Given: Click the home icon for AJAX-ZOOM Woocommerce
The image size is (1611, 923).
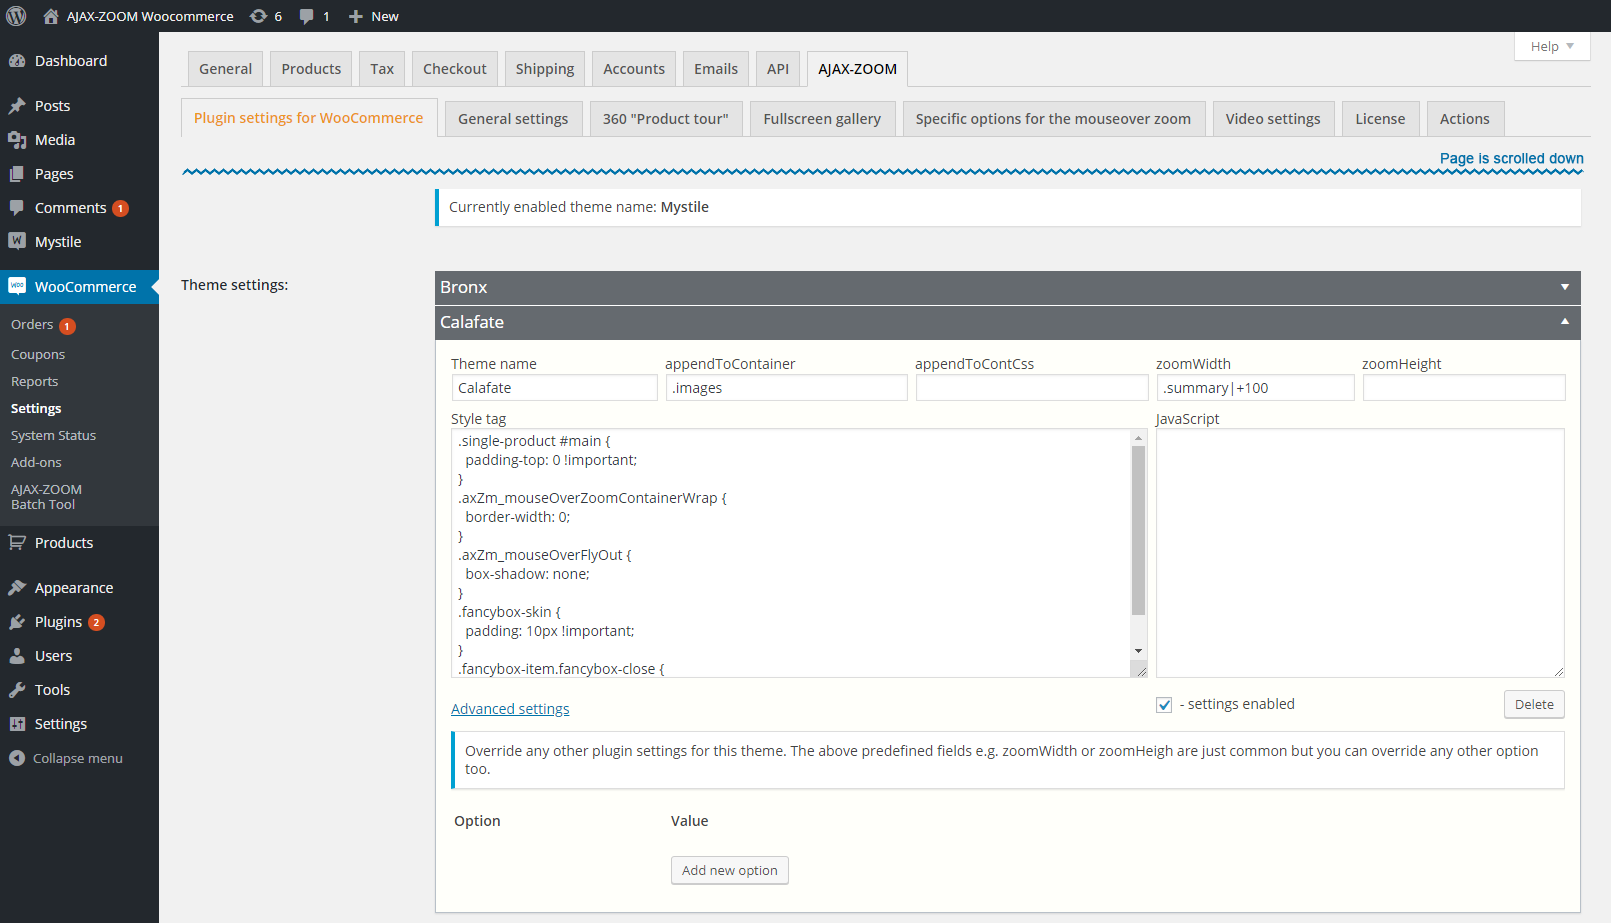Looking at the screenshot, I should (x=51, y=16).
